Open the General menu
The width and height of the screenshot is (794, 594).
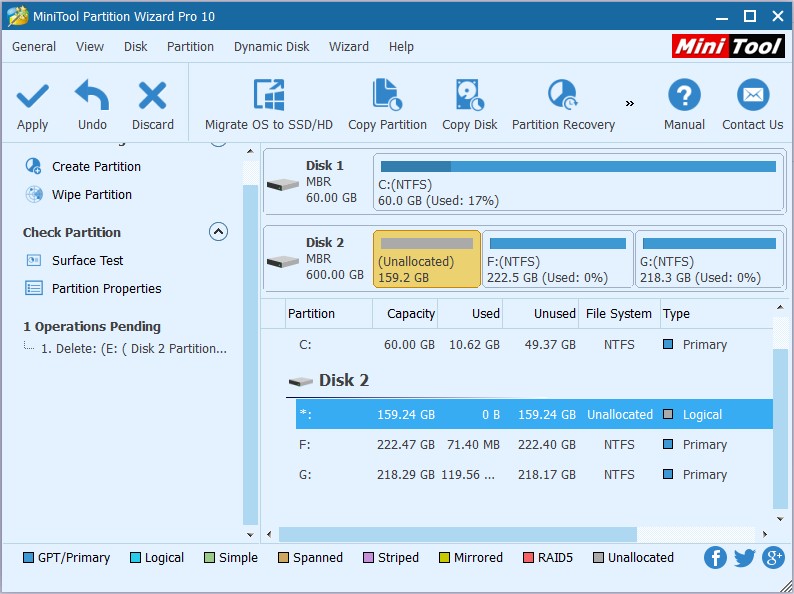(34, 47)
